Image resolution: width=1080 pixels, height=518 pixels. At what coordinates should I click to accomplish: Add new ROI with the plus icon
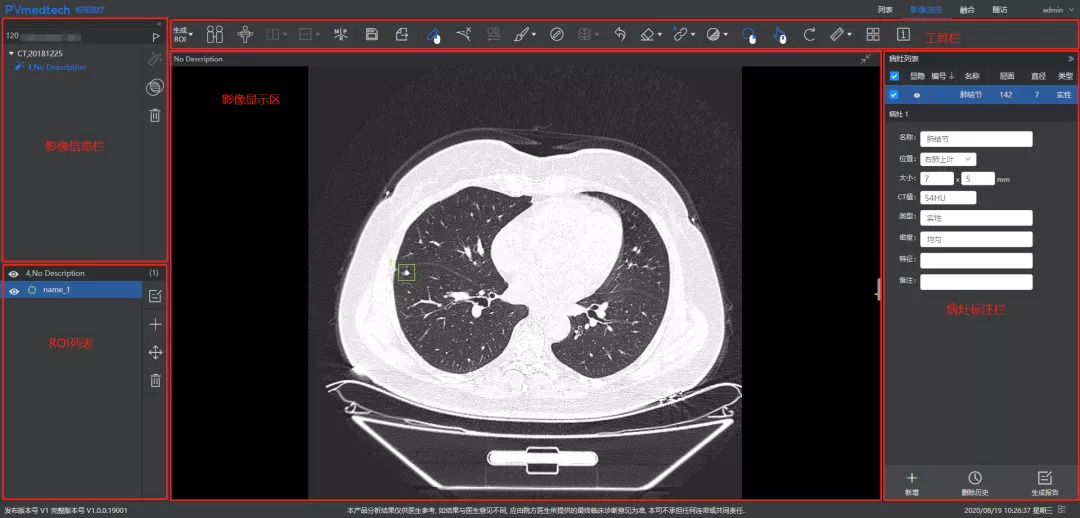tap(155, 324)
